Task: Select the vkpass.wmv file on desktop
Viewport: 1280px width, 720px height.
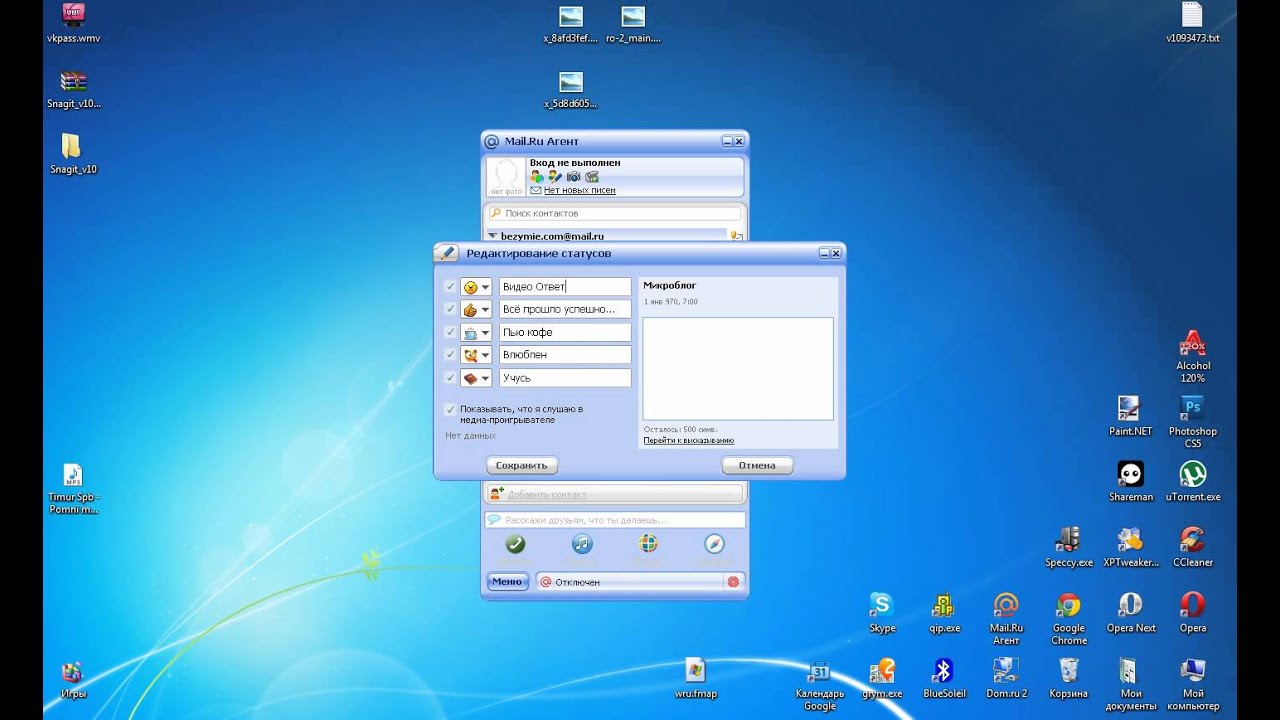Action: [x=73, y=23]
